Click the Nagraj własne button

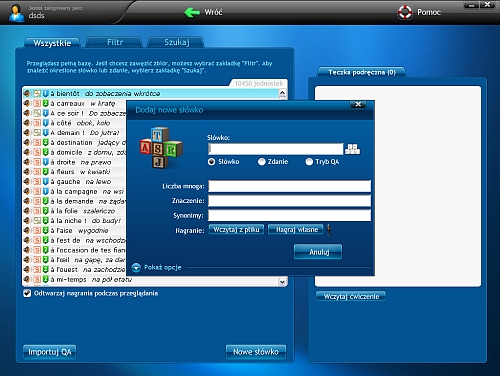(x=296, y=230)
